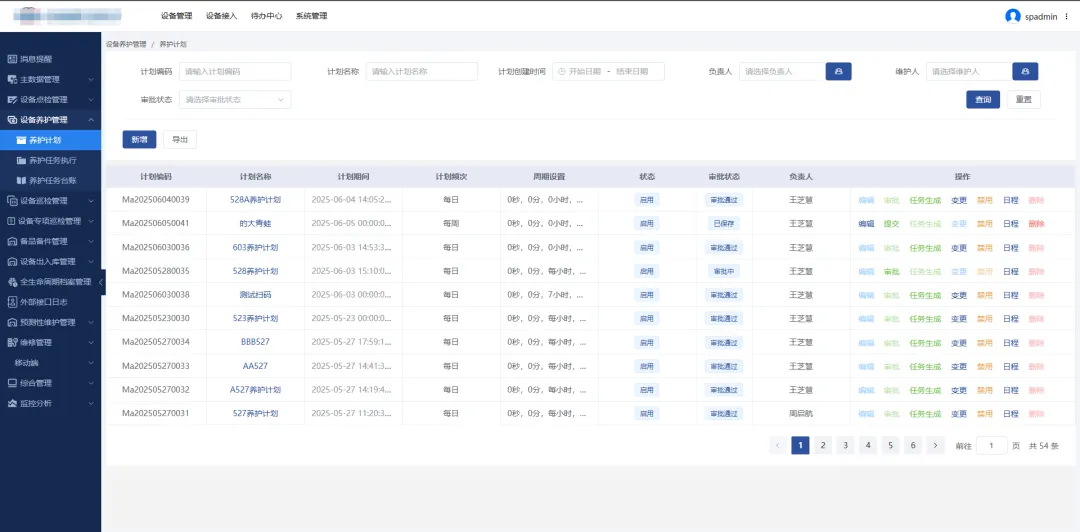Focus the 计划编码 input field
Image resolution: width=1080 pixels, height=532 pixels.
click(x=235, y=72)
